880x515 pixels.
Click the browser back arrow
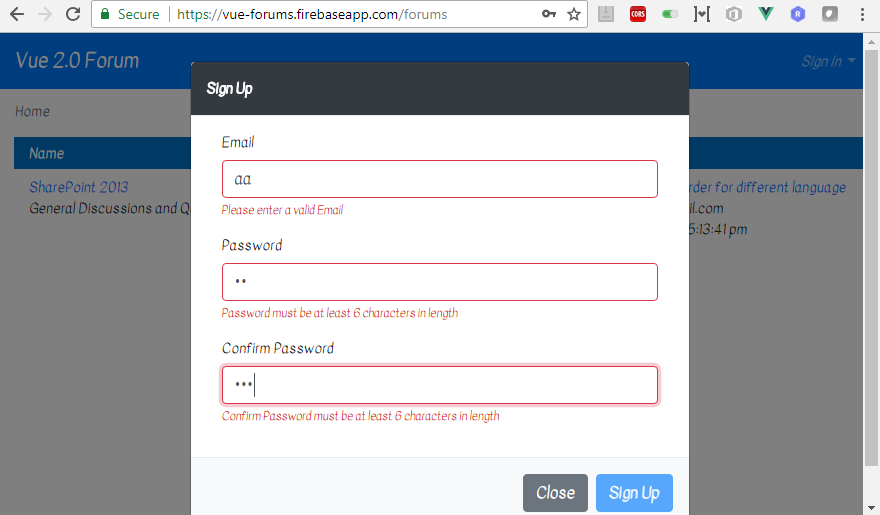(x=17, y=14)
